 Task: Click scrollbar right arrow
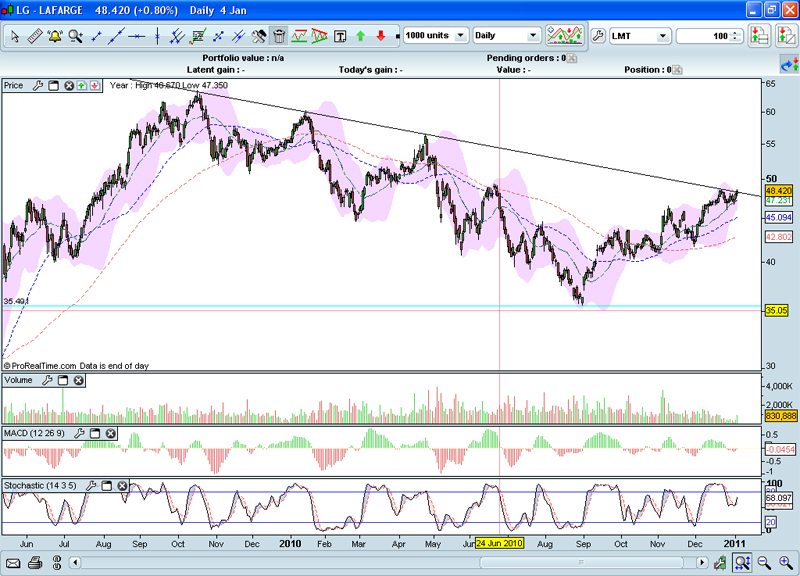(702, 563)
